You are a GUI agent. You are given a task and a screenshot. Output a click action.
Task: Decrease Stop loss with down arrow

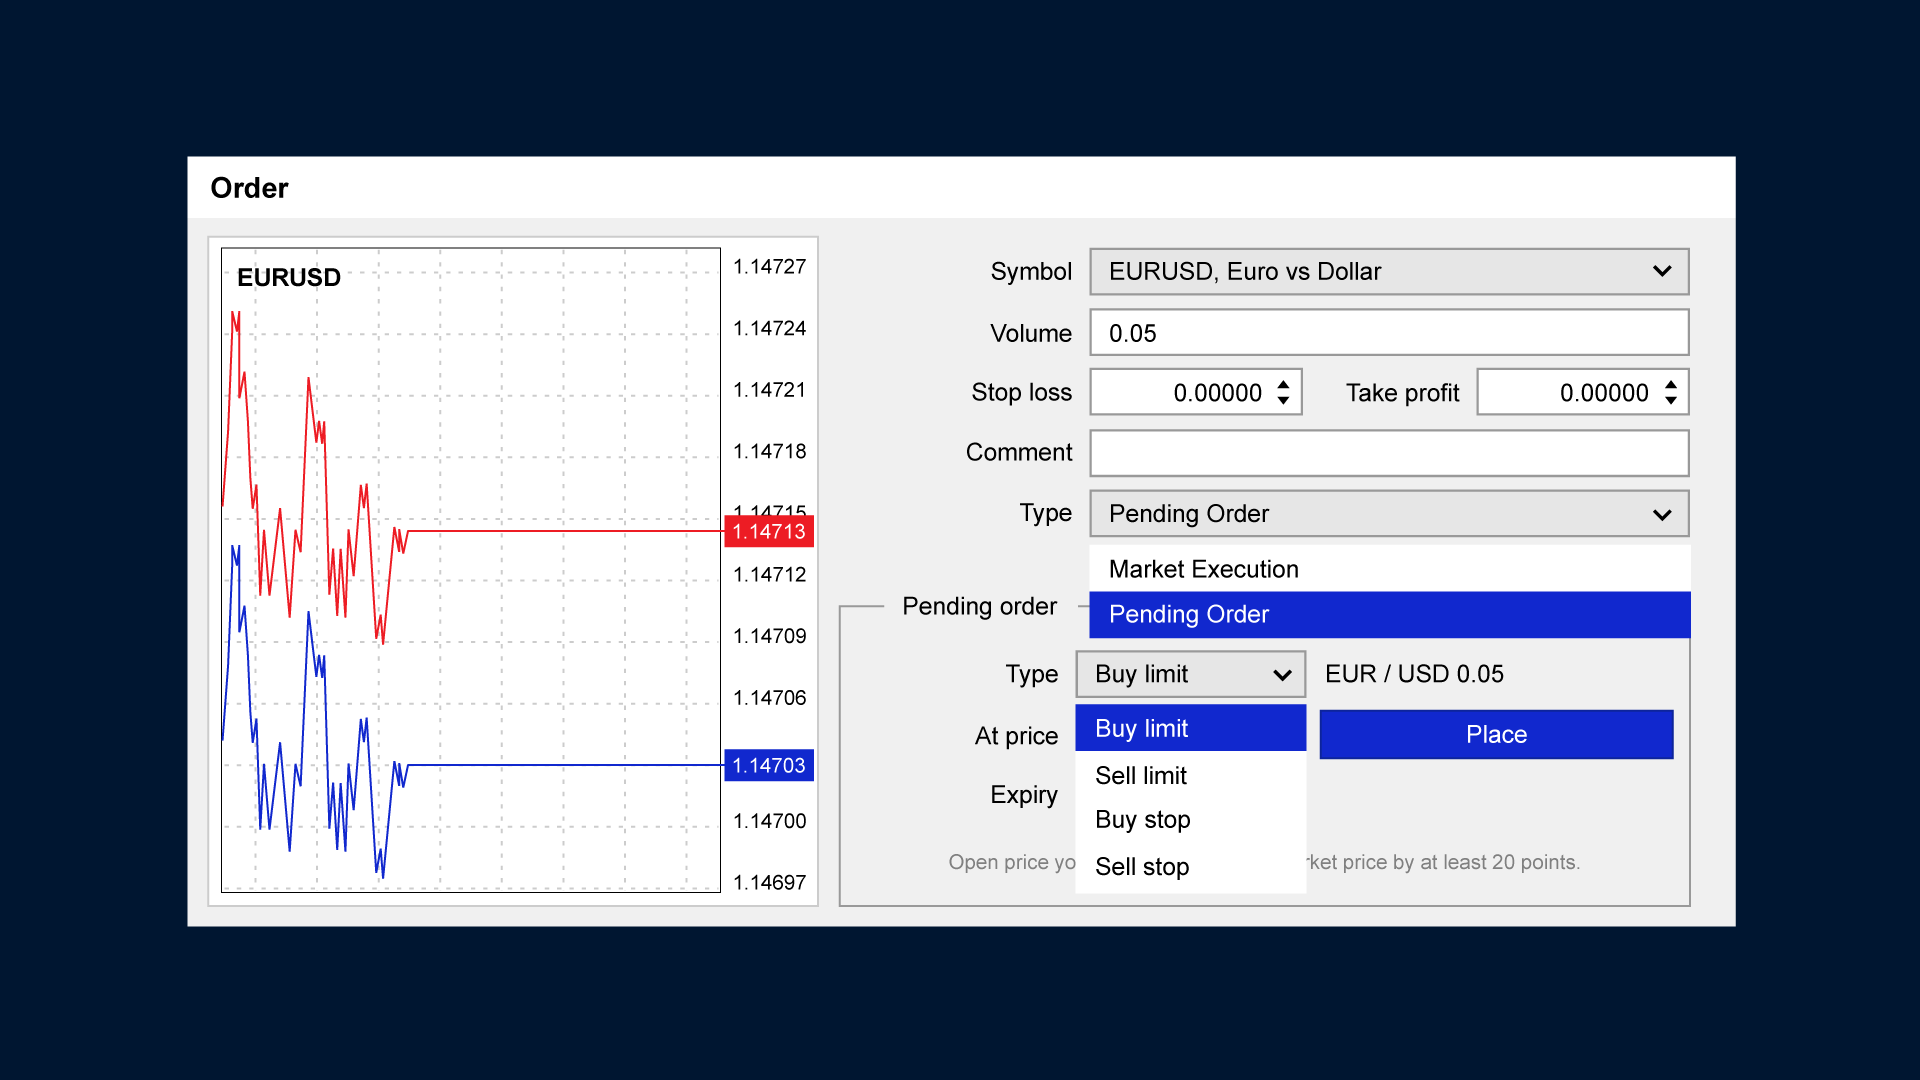1283,401
